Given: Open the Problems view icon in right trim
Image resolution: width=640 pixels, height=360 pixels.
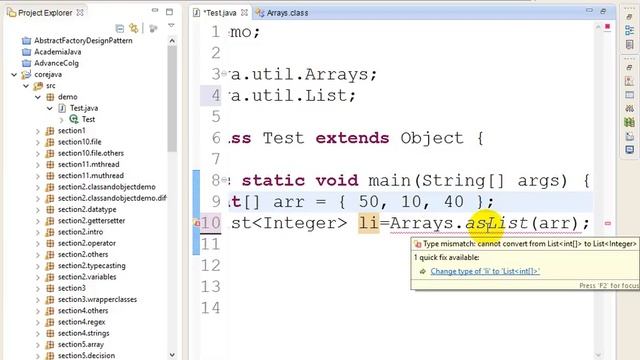Looking at the screenshot, I should [629, 81].
